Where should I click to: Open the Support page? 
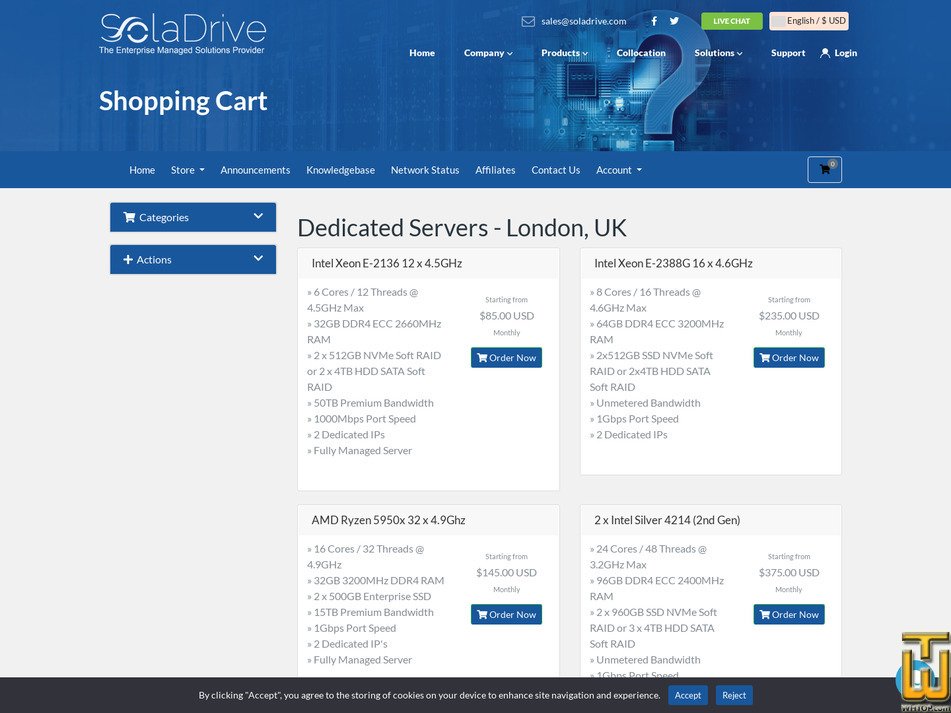point(788,53)
